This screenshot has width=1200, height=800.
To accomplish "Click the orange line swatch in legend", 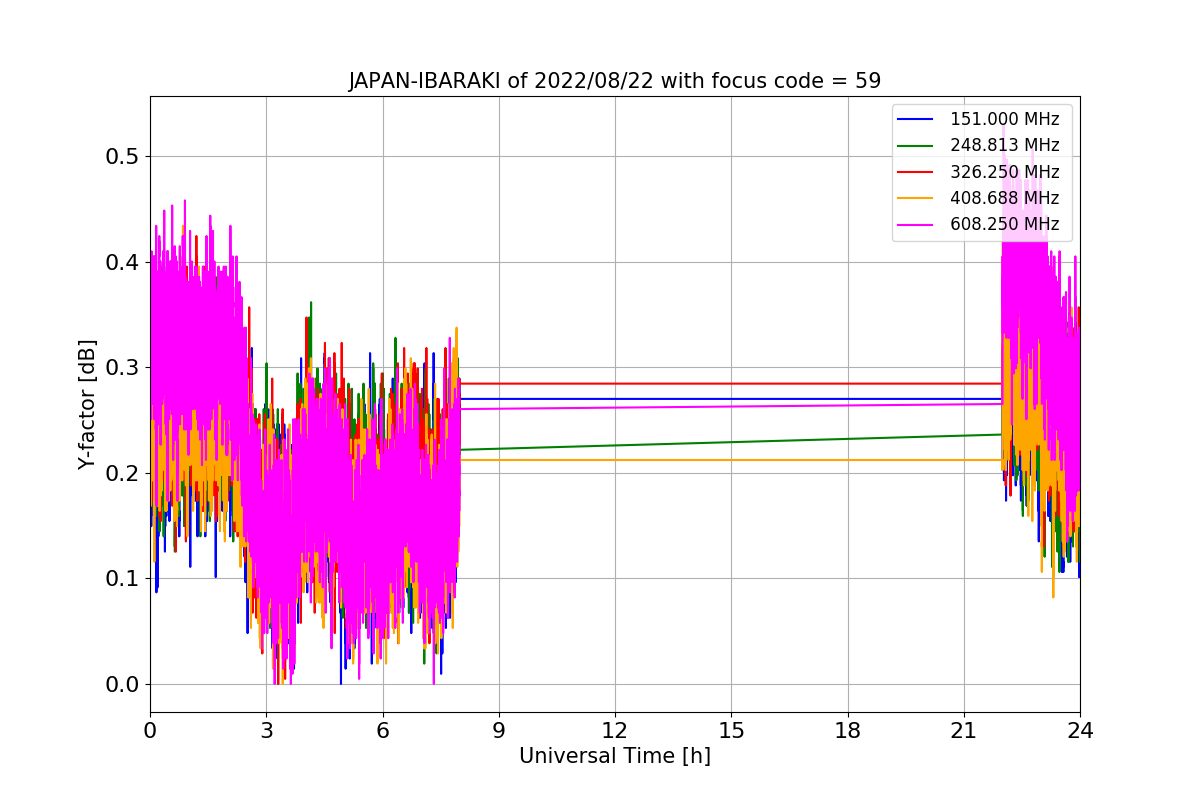I will pyautogui.click(x=916, y=198).
